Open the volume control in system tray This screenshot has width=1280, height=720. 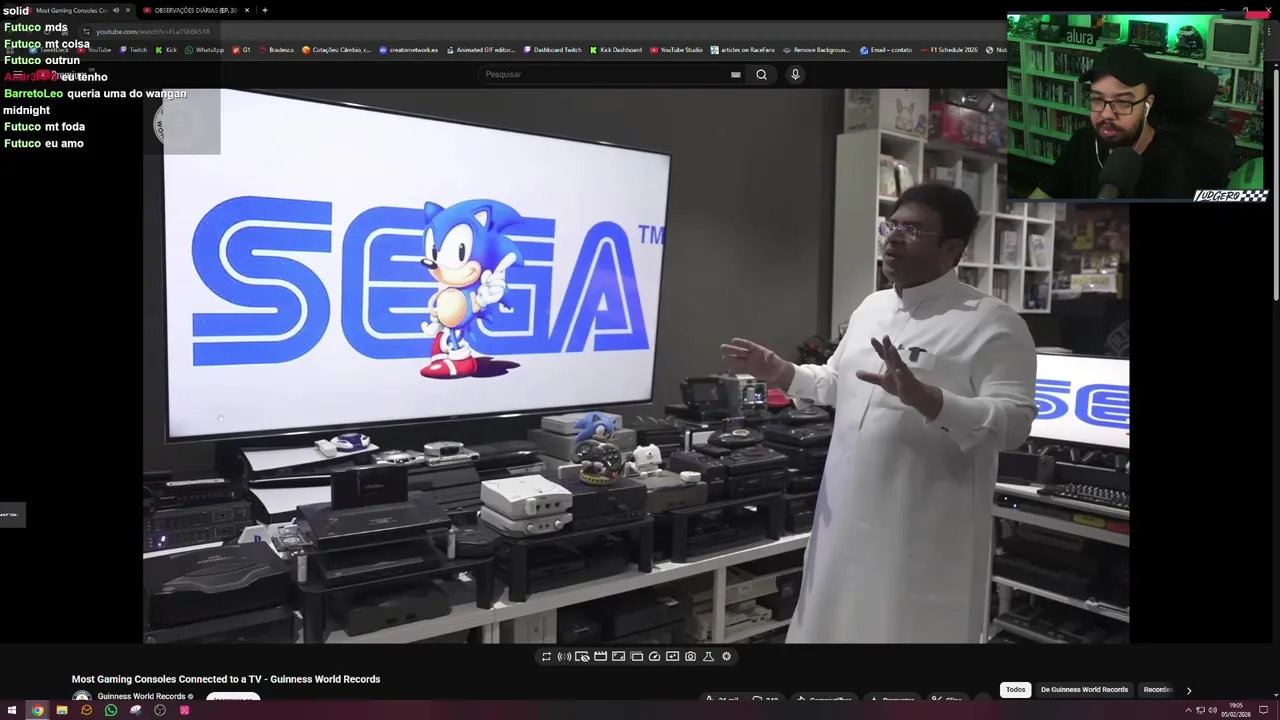click(x=1212, y=710)
